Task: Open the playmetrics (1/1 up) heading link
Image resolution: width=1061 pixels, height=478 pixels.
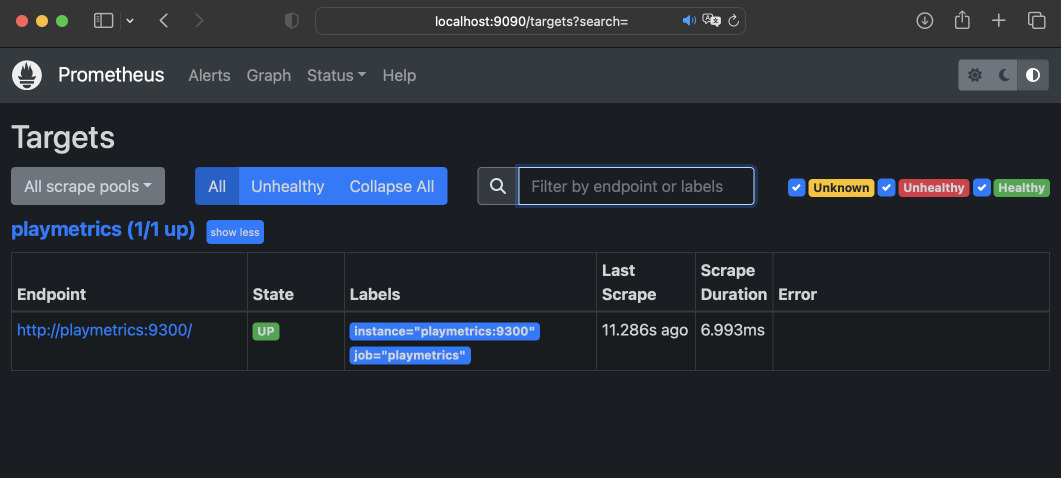Action: [103, 230]
